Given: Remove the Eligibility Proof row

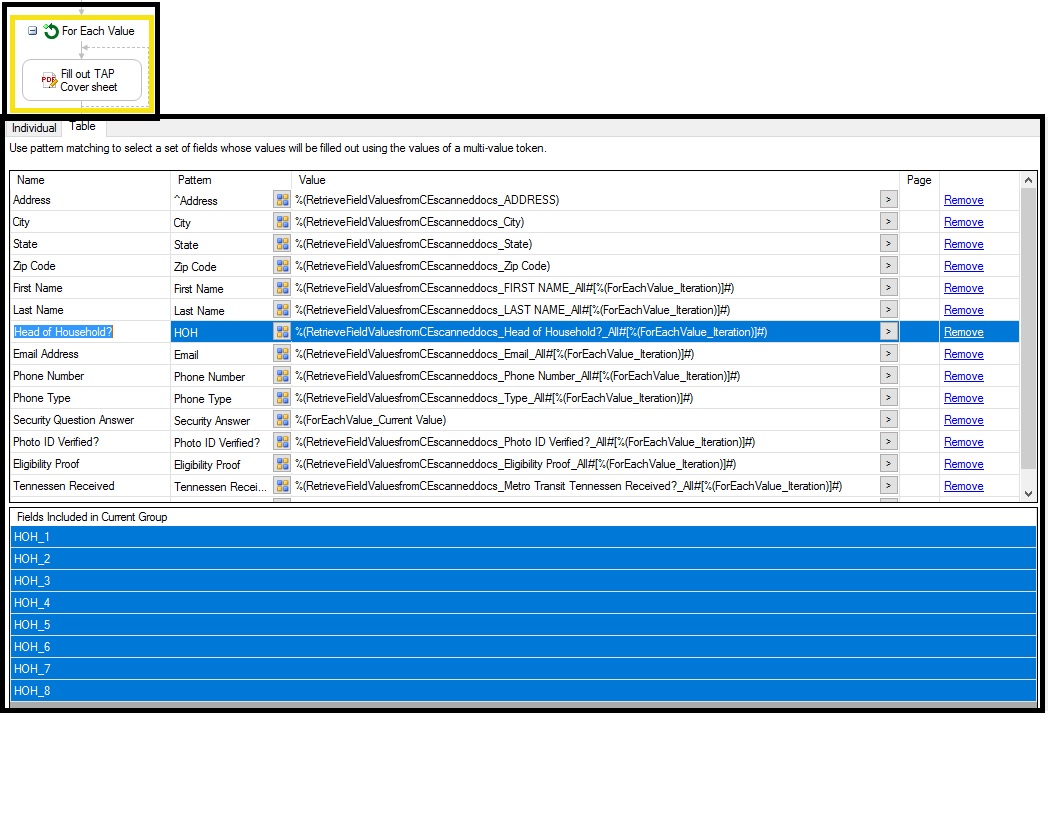Looking at the screenshot, I should (963, 464).
